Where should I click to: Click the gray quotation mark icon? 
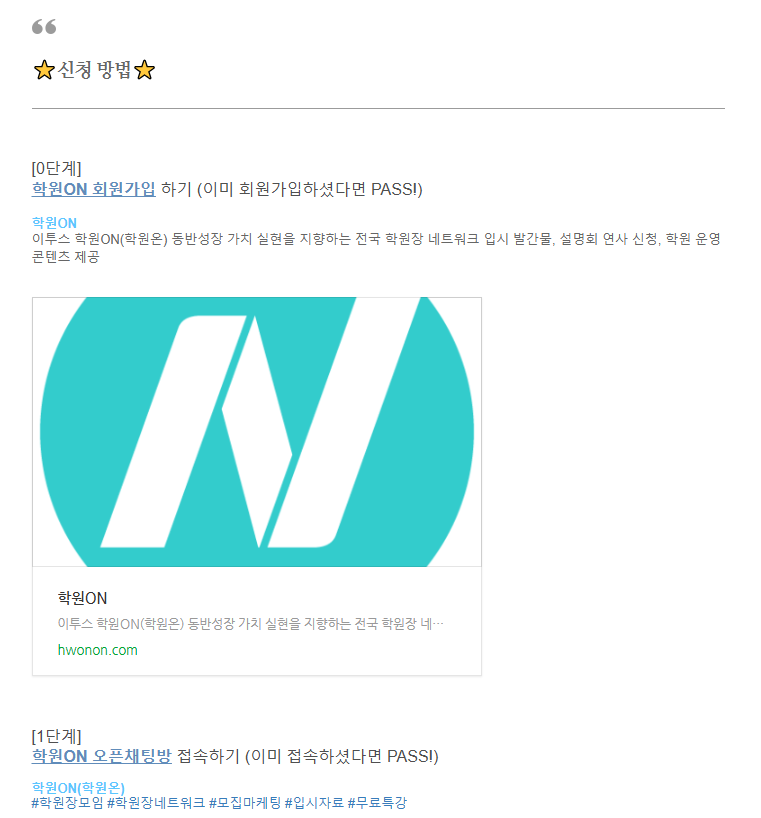(x=44, y=27)
